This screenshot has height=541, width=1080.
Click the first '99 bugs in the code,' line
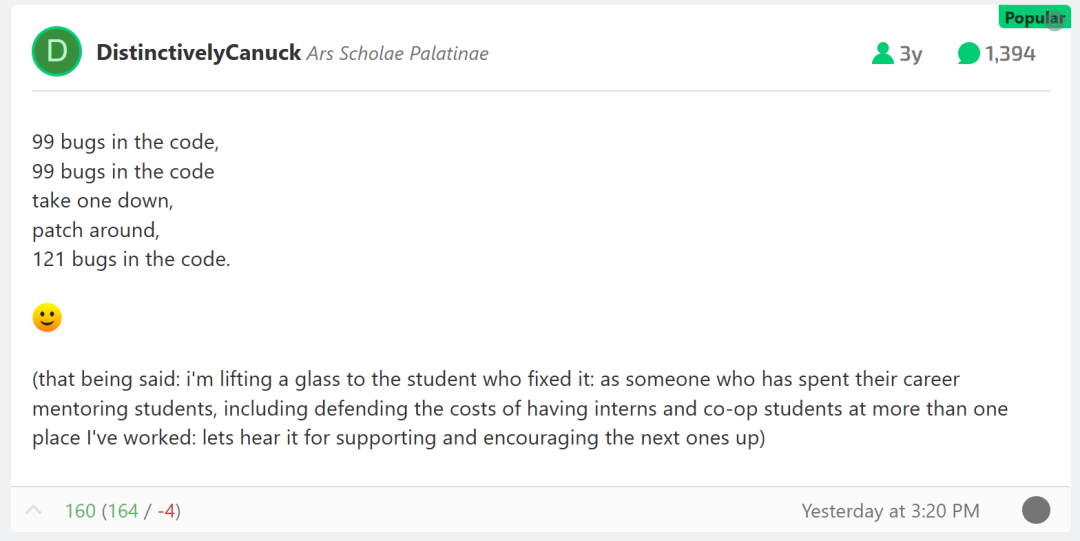[125, 142]
